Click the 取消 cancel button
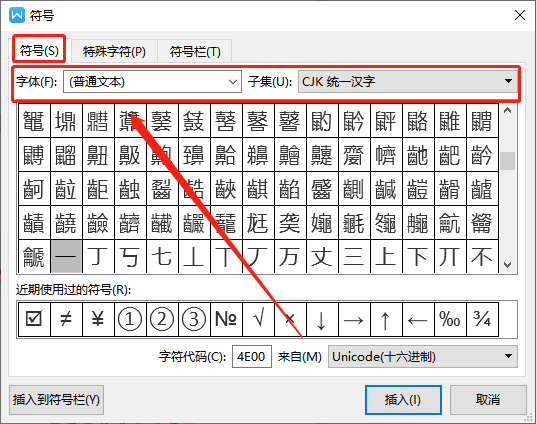This screenshot has height=424, width=537. point(488,400)
